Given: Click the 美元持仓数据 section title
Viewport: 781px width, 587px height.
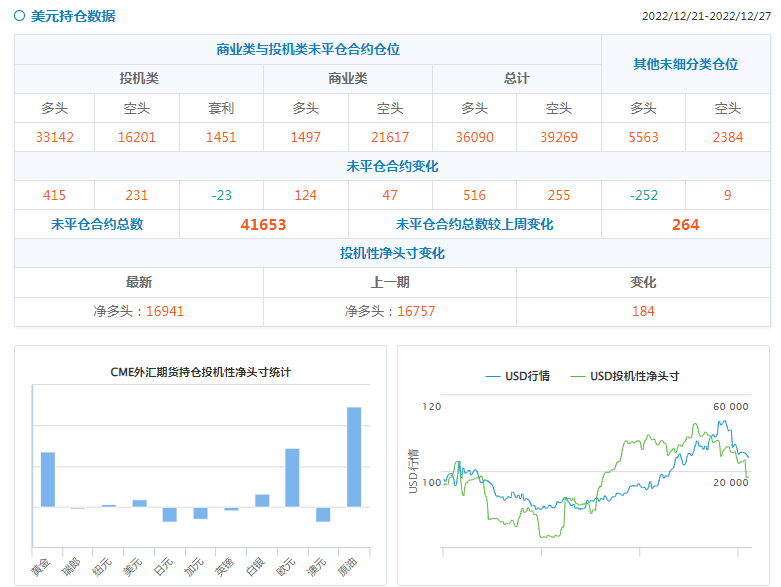Looking at the screenshot, I should [x=73, y=16].
